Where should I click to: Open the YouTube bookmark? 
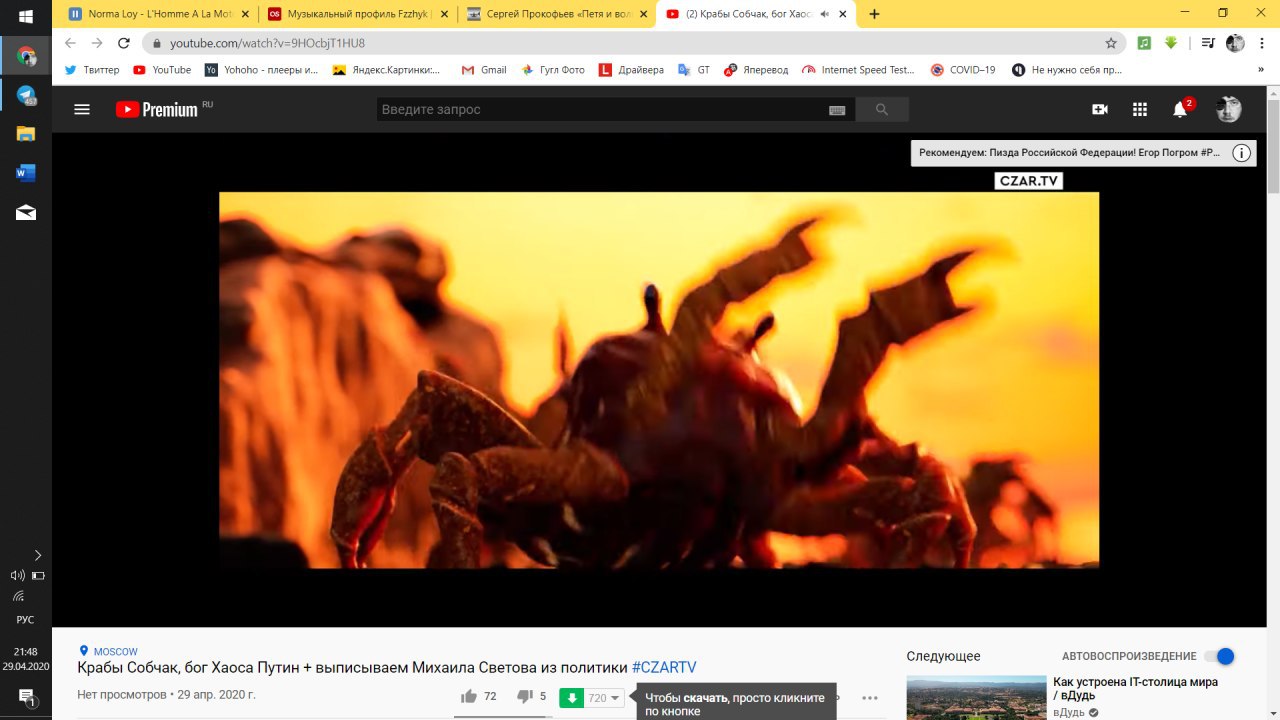(x=162, y=70)
